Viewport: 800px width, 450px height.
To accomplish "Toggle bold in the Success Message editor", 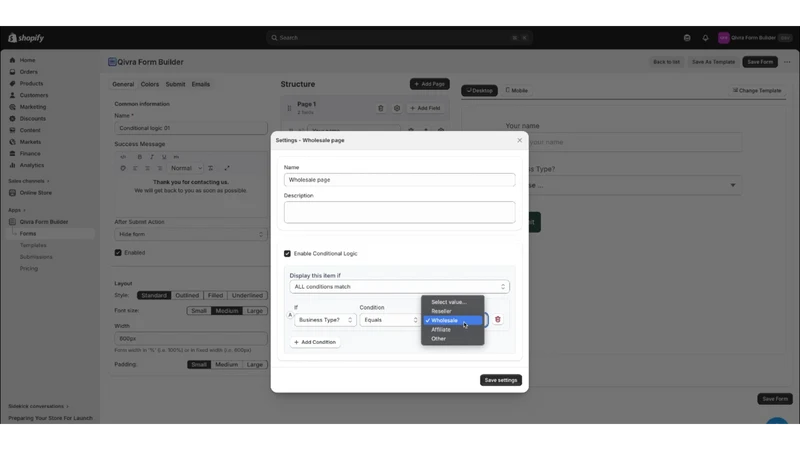I will [x=139, y=157].
